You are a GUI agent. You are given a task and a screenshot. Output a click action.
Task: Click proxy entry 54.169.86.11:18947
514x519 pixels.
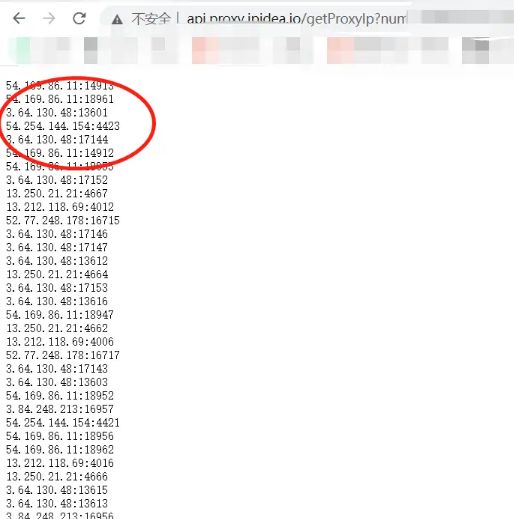(60, 315)
